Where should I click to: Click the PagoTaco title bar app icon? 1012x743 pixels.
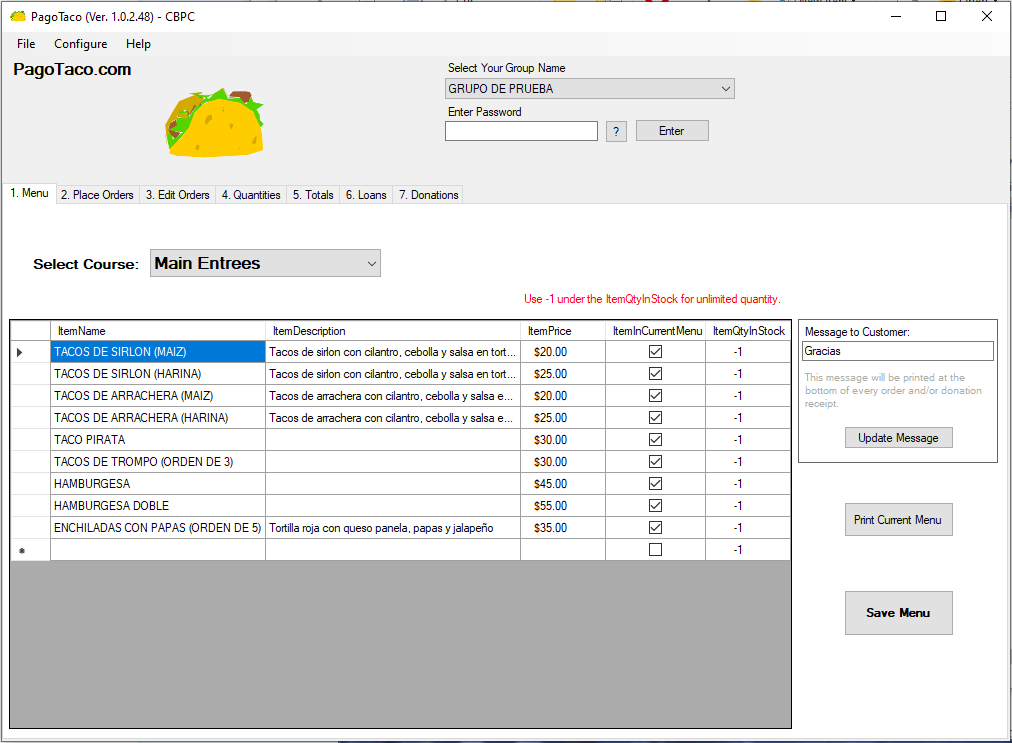[x=17, y=16]
